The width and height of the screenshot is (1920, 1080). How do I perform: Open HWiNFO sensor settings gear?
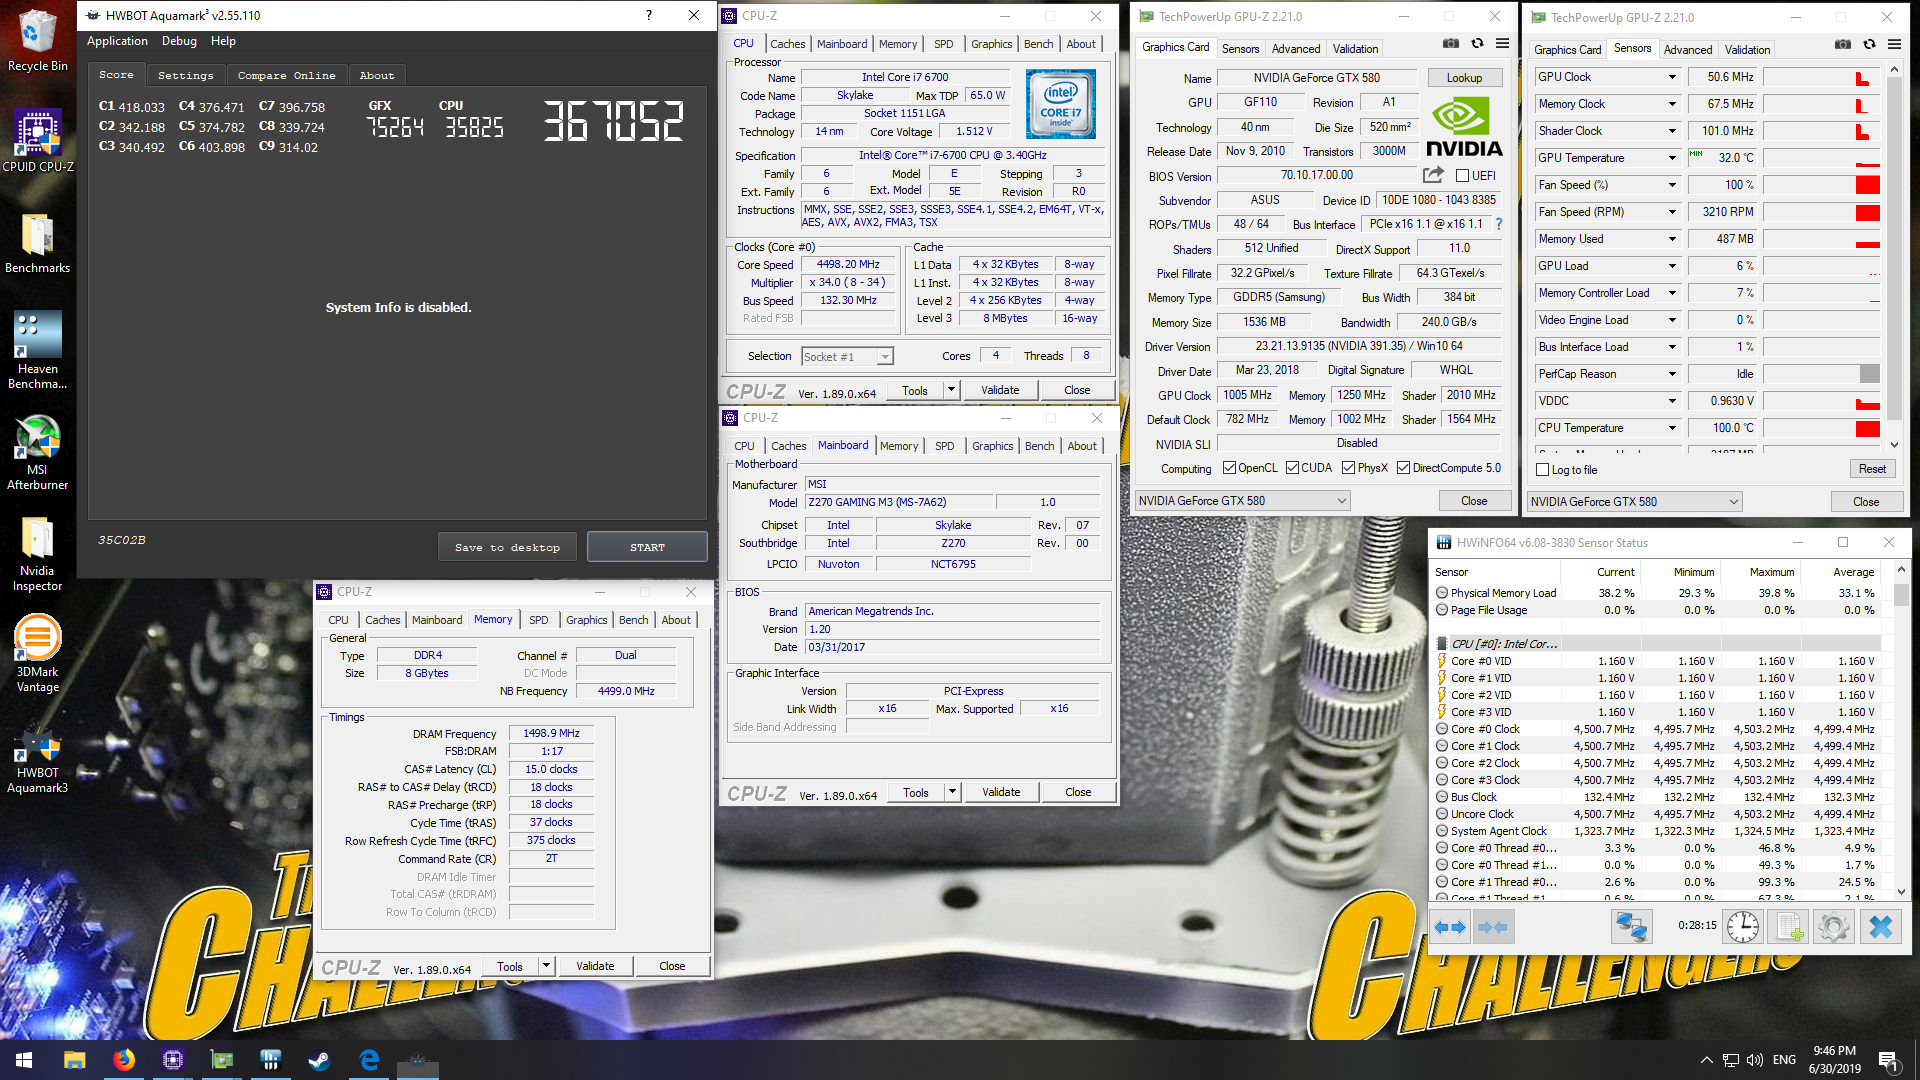[1834, 927]
